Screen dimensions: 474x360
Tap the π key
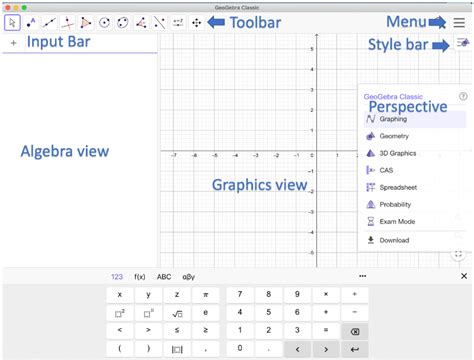(206, 294)
